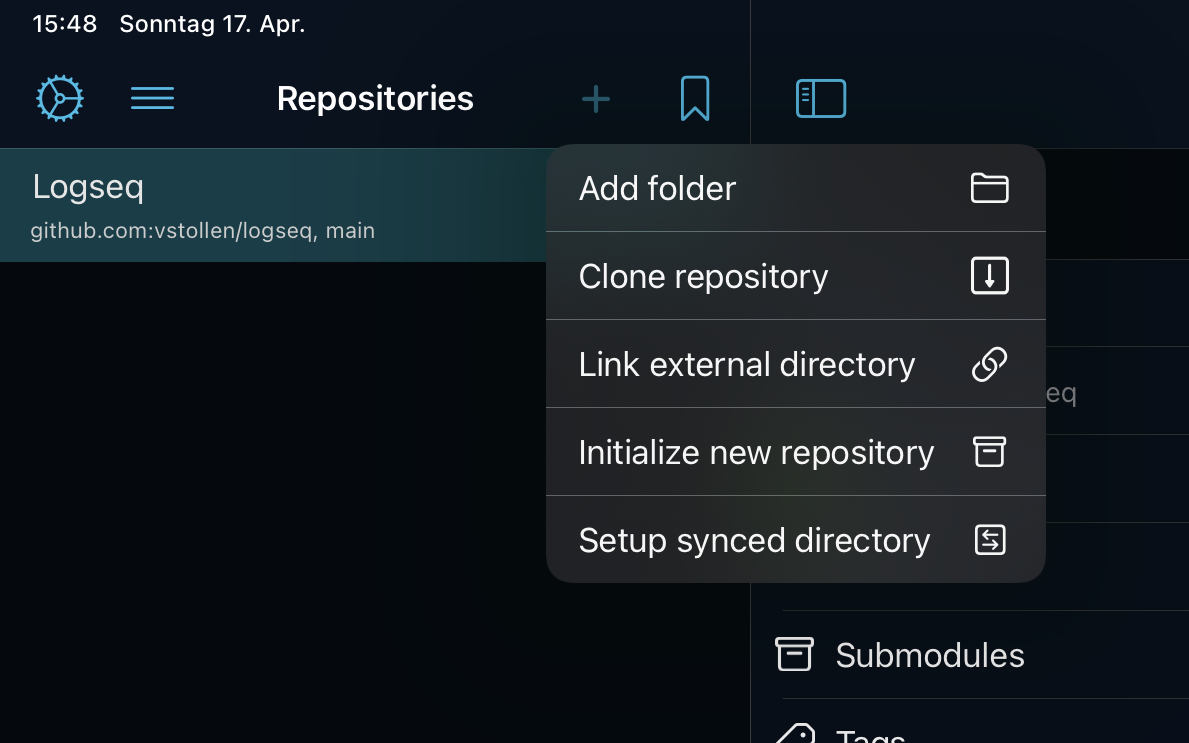
Task: Open the Tags section
Action: click(870, 735)
